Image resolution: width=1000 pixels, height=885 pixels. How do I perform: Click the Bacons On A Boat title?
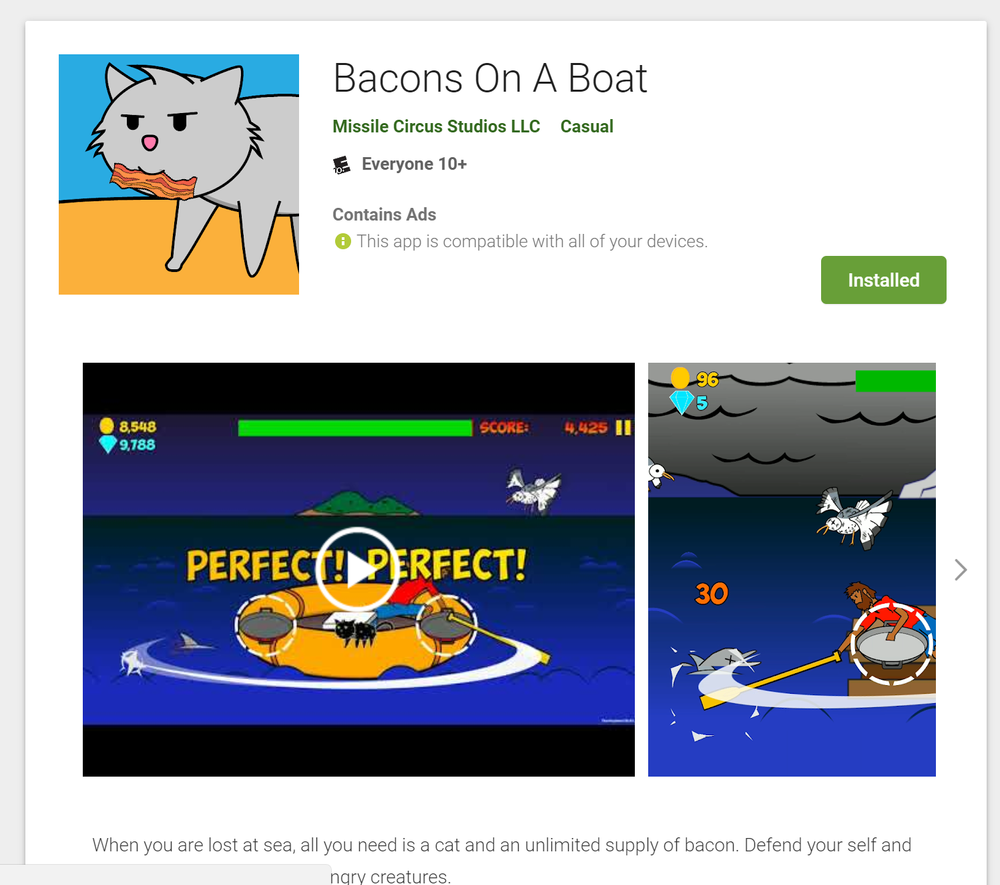[490, 78]
